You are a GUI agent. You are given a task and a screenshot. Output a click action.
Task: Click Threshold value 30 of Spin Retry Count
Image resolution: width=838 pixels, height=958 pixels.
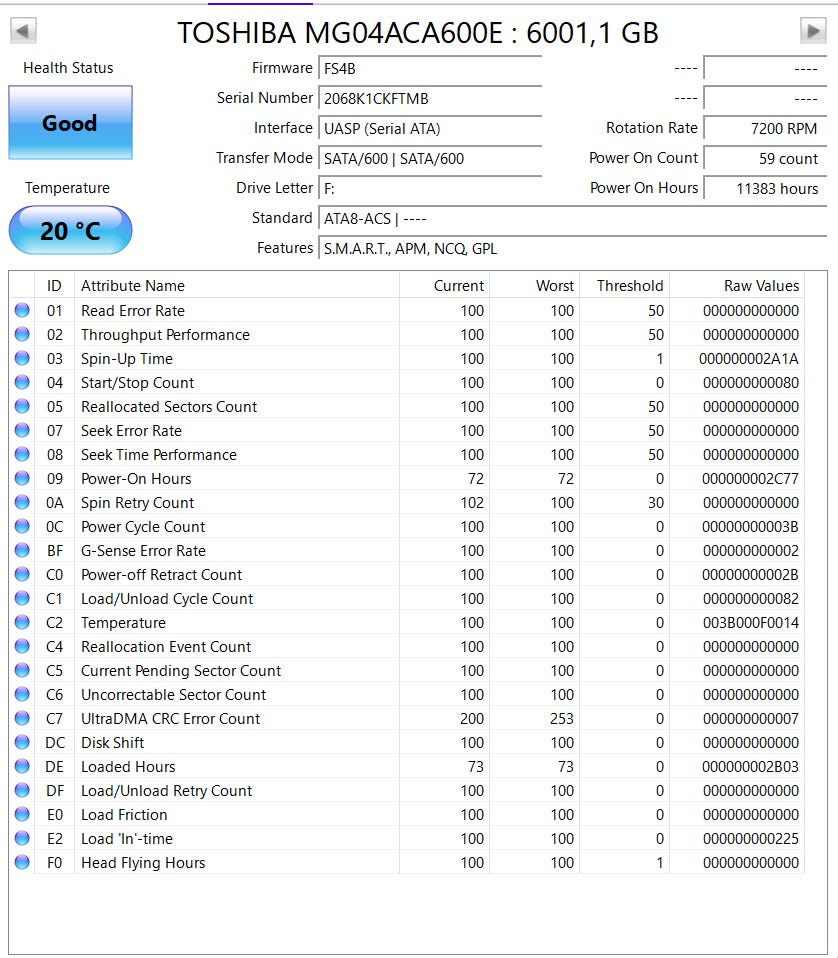click(656, 502)
